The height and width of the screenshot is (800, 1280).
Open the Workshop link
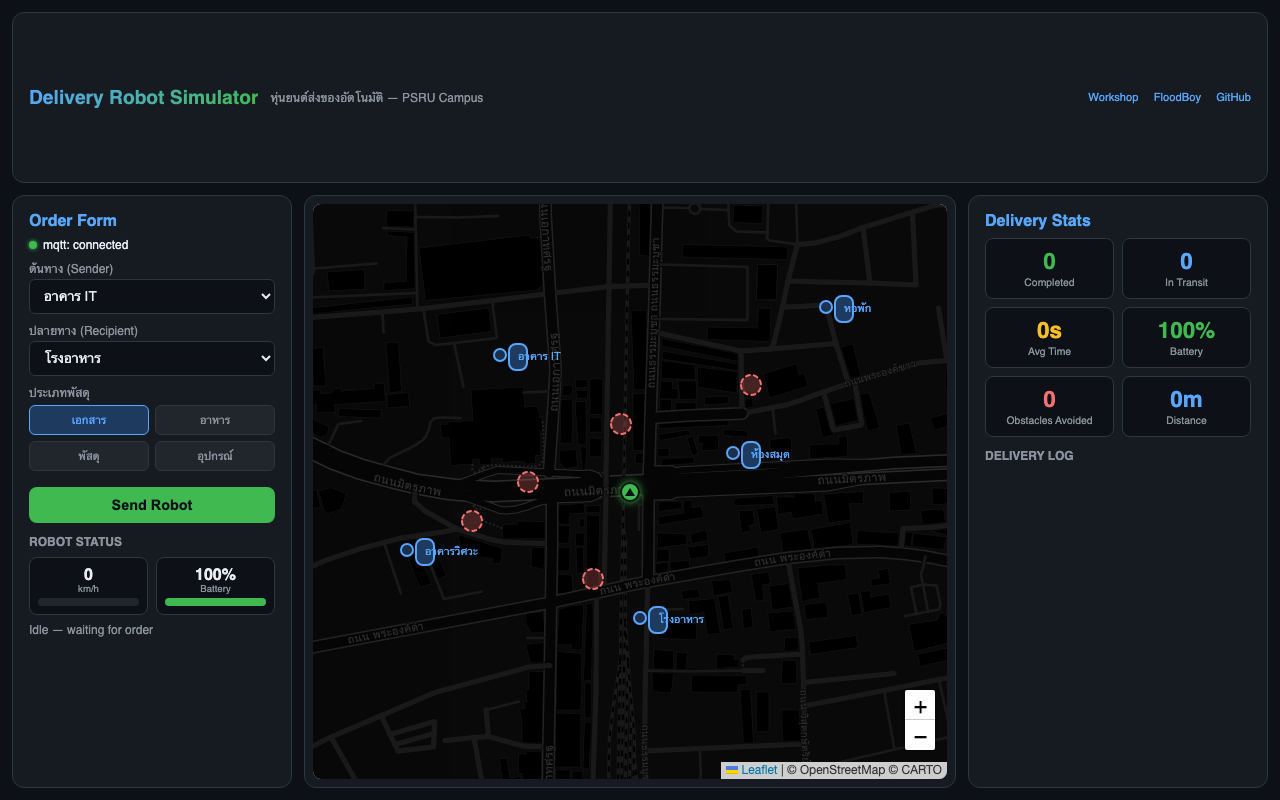coord(1113,97)
